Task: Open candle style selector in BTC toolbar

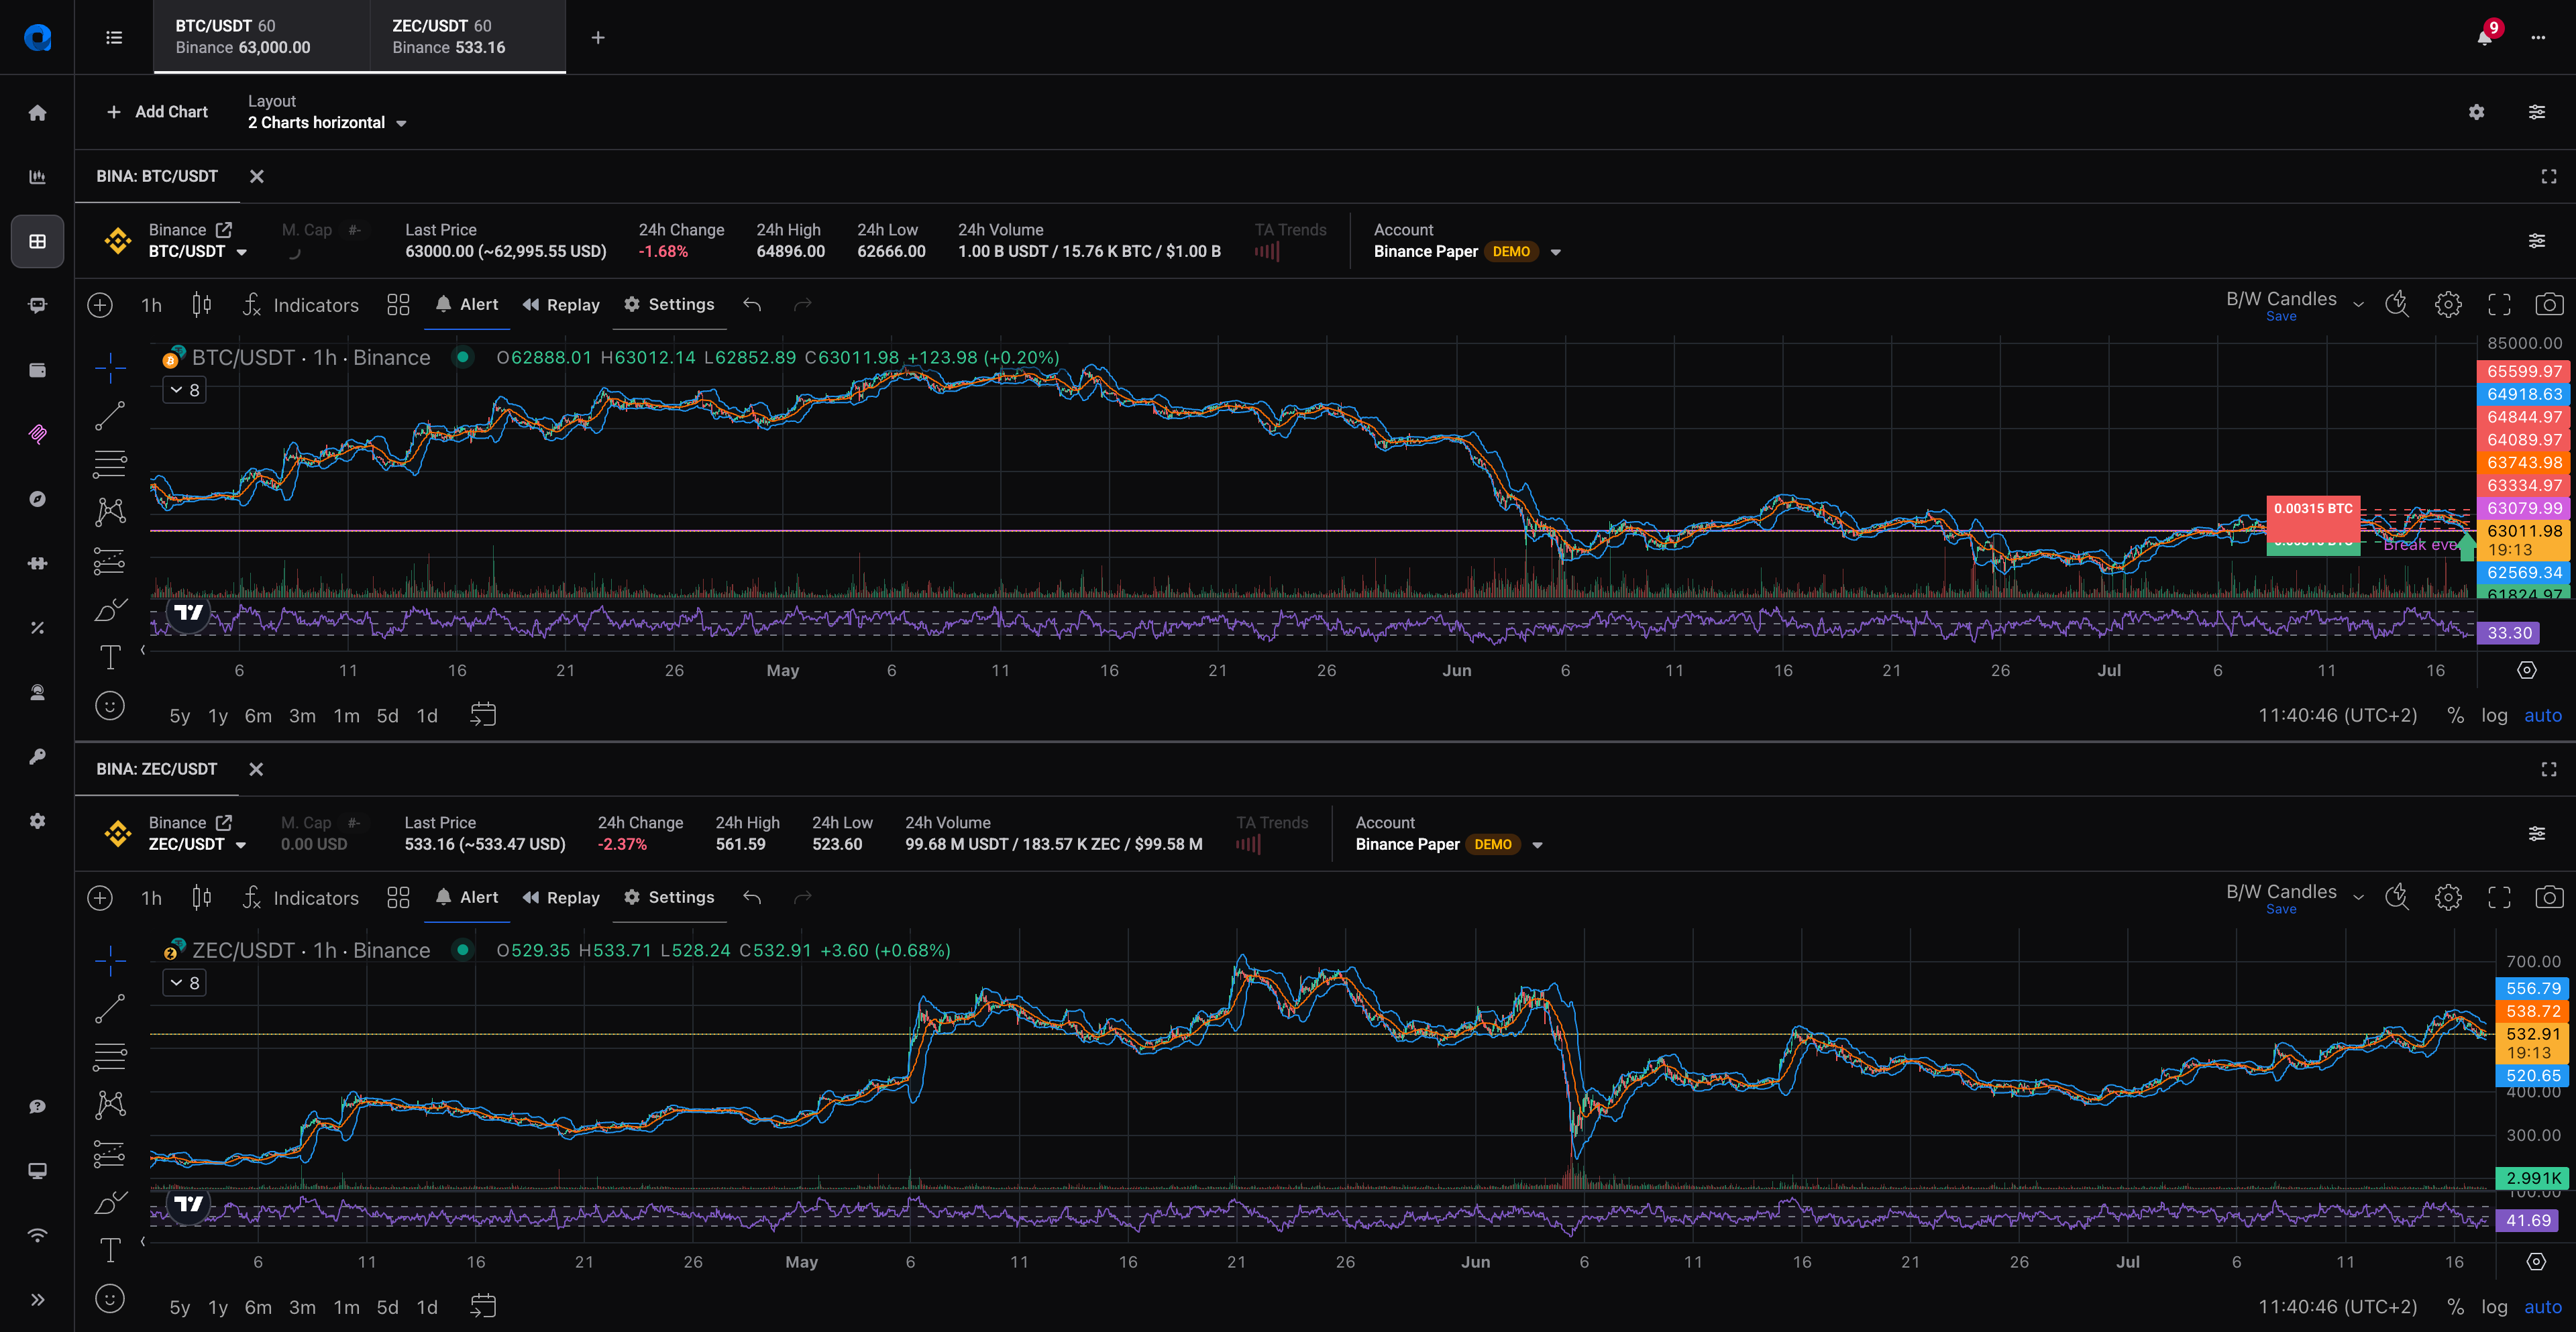Action: click(x=201, y=305)
